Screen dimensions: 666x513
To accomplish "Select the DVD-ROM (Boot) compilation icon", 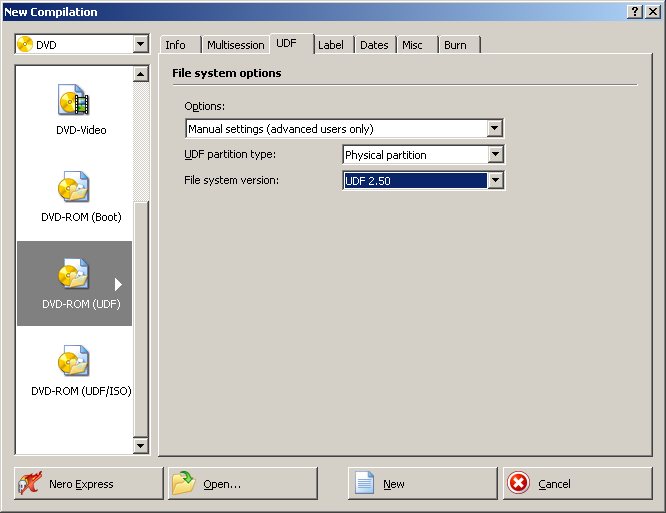I will coord(73,186).
